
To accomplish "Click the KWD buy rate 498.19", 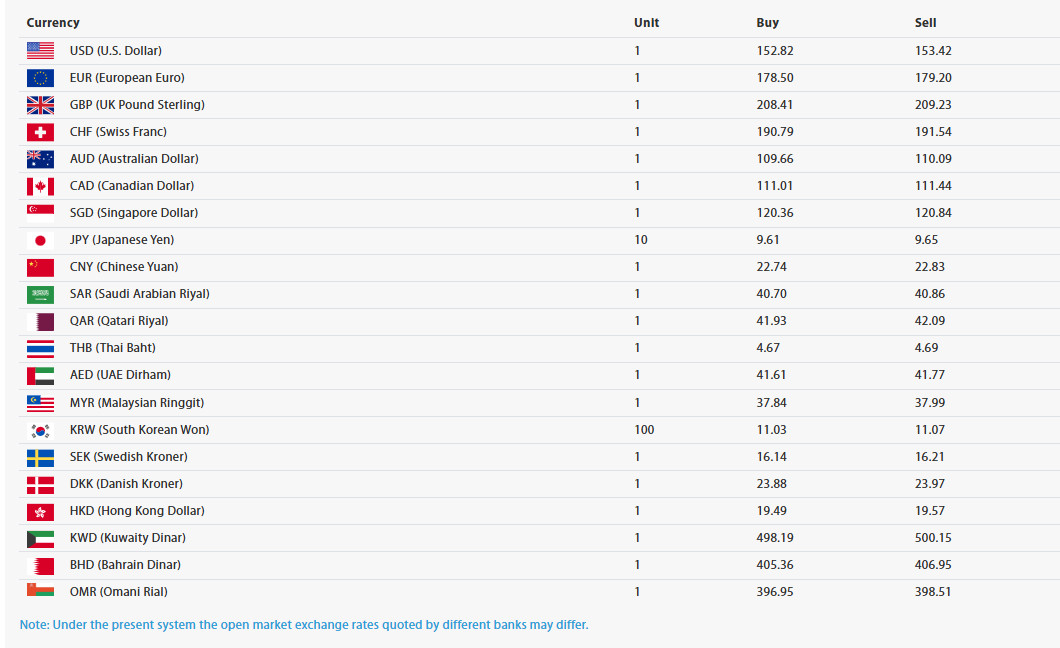I will point(775,538).
